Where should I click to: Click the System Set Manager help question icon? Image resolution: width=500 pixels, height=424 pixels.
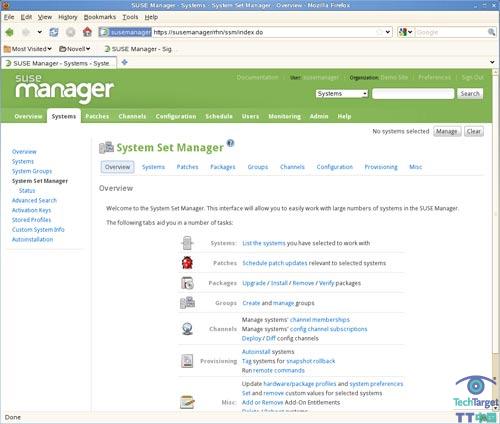(x=230, y=143)
